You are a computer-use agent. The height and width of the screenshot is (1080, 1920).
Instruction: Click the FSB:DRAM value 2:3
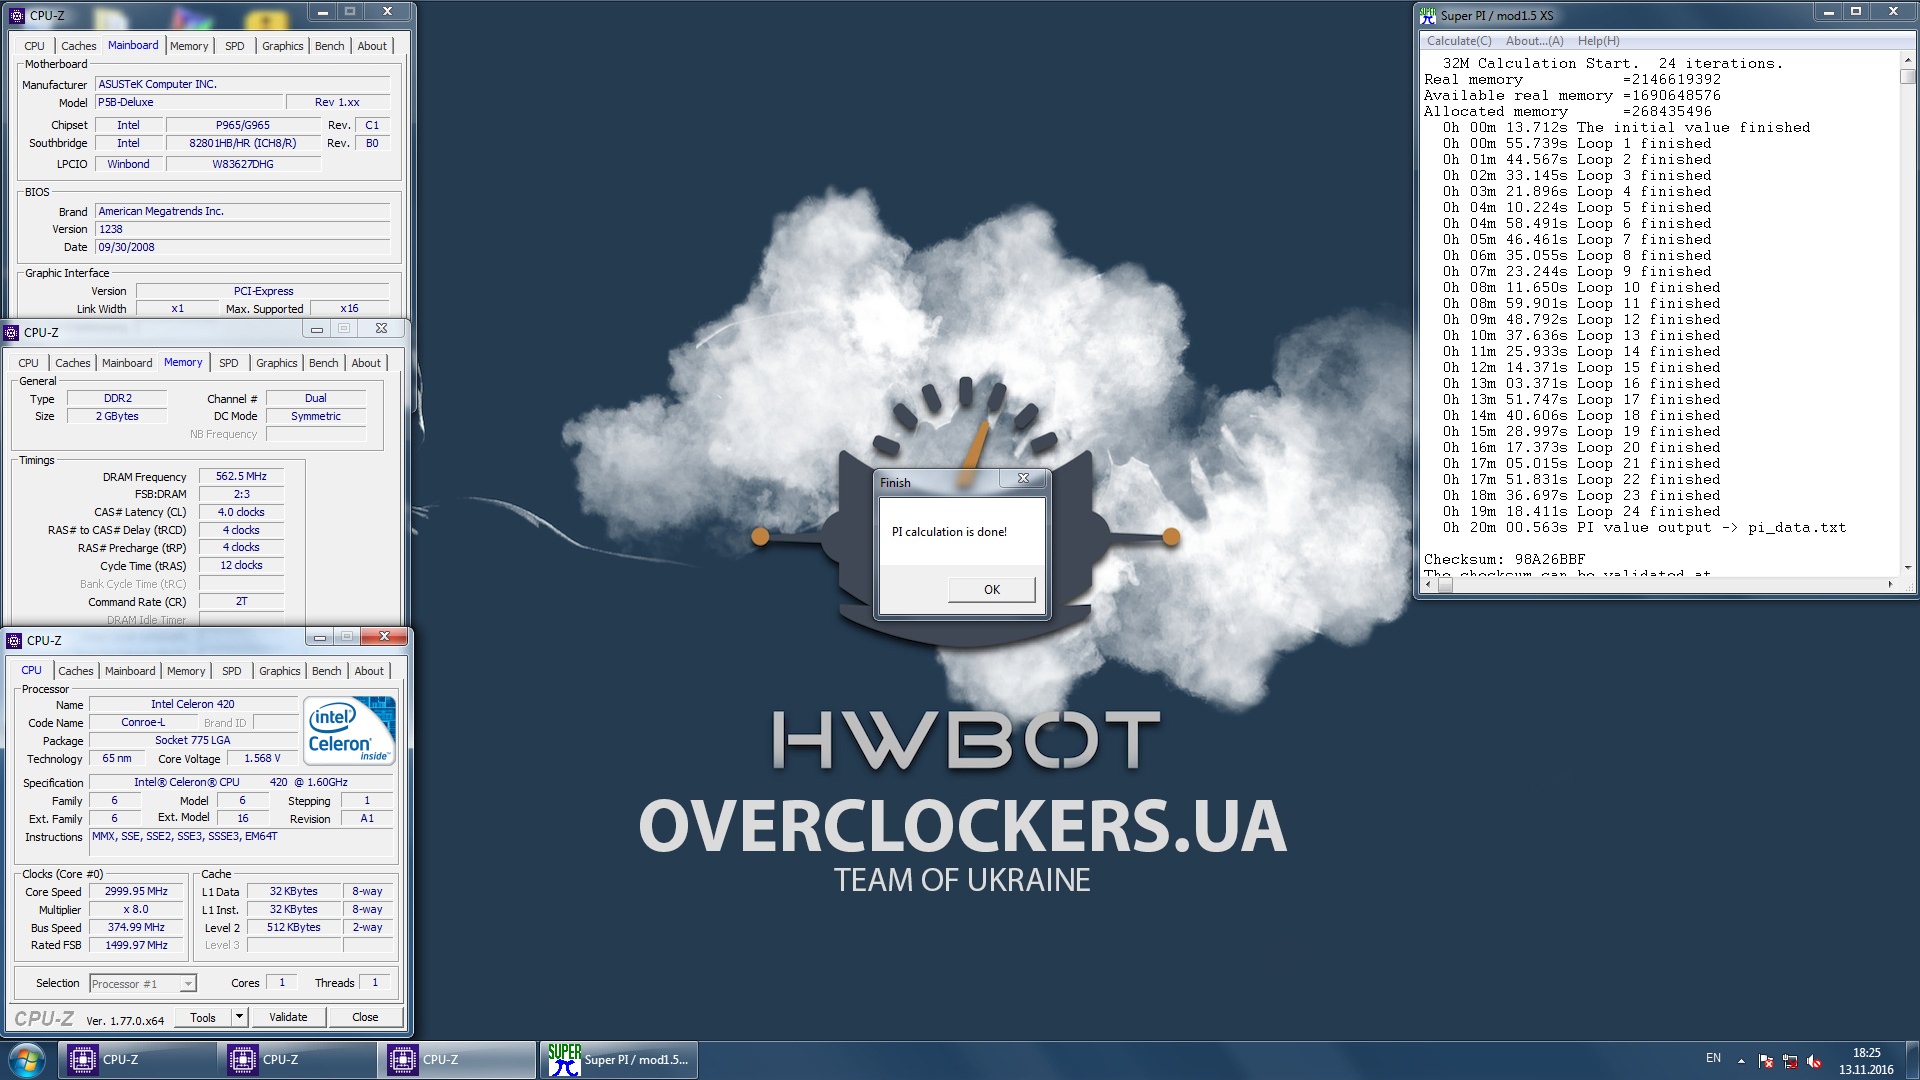(241, 494)
